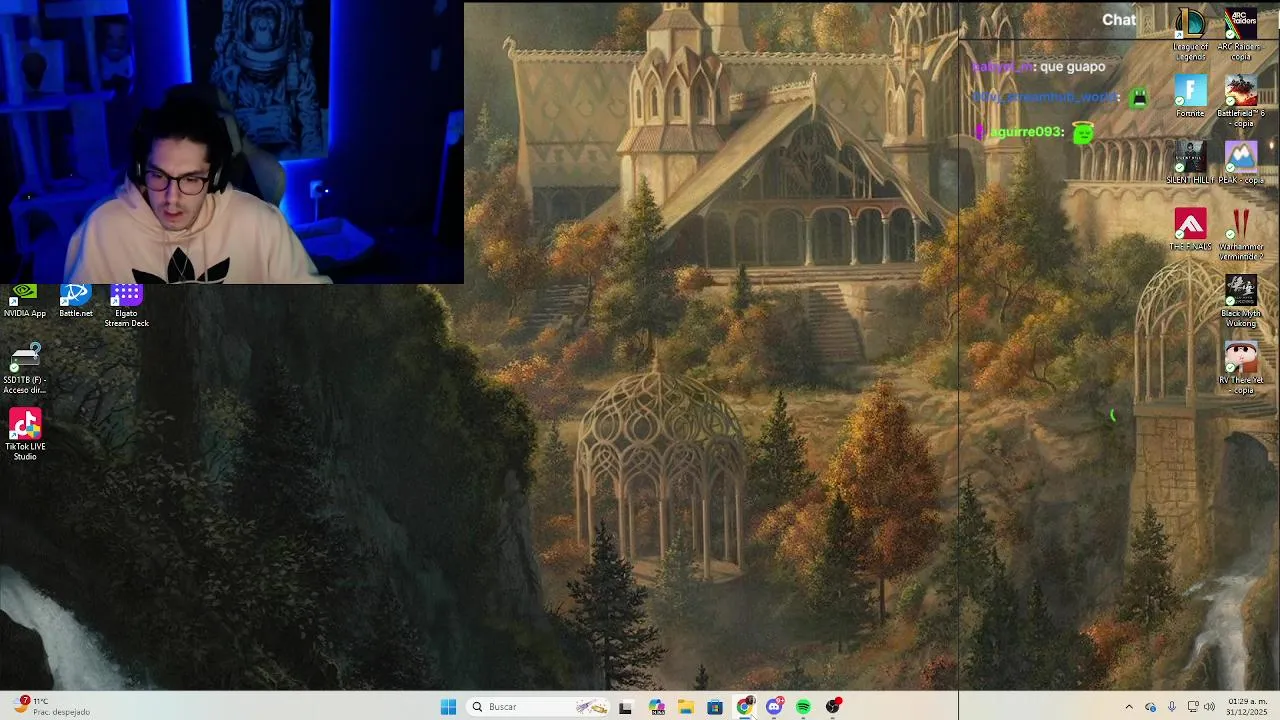Open Discord from the taskbar
This screenshot has width=1280, height=720.
[x=774, y=707]
